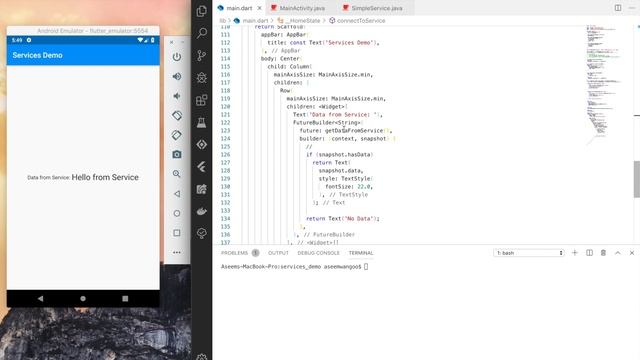The height and width of the screenshot is (360, 640).
Task: Open the terminal selector dropdown '1: bash'
Action: (x=529, y=253)
